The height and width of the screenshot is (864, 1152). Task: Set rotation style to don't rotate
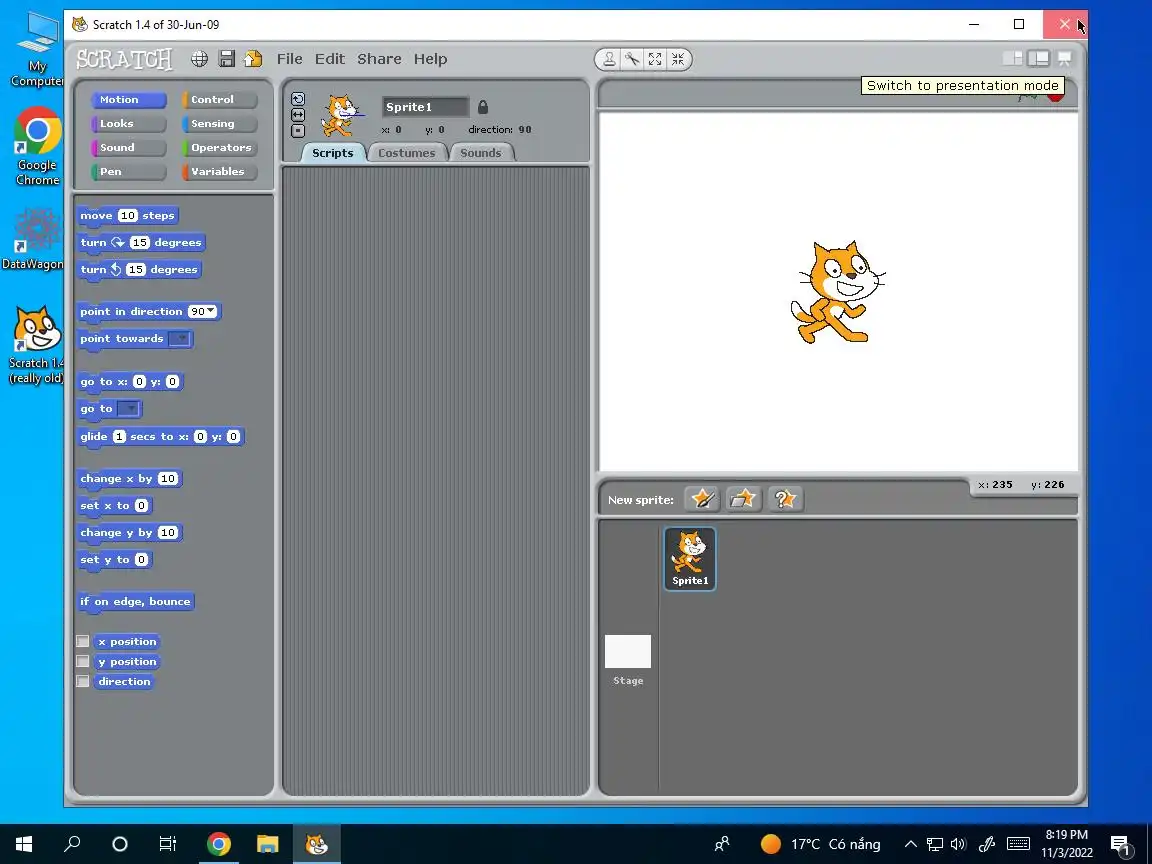coord(298,131)
